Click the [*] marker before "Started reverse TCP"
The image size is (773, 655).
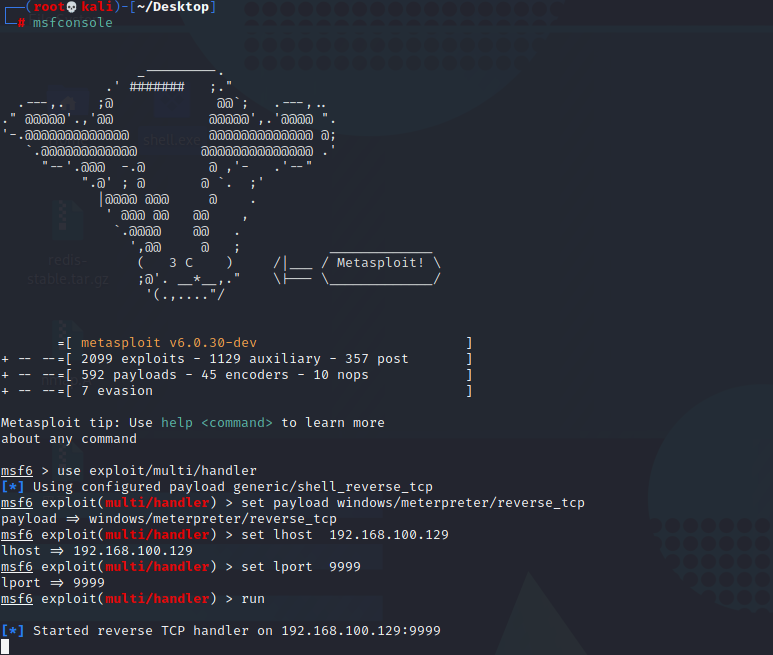pyautogui.click(x=13, y=630)
